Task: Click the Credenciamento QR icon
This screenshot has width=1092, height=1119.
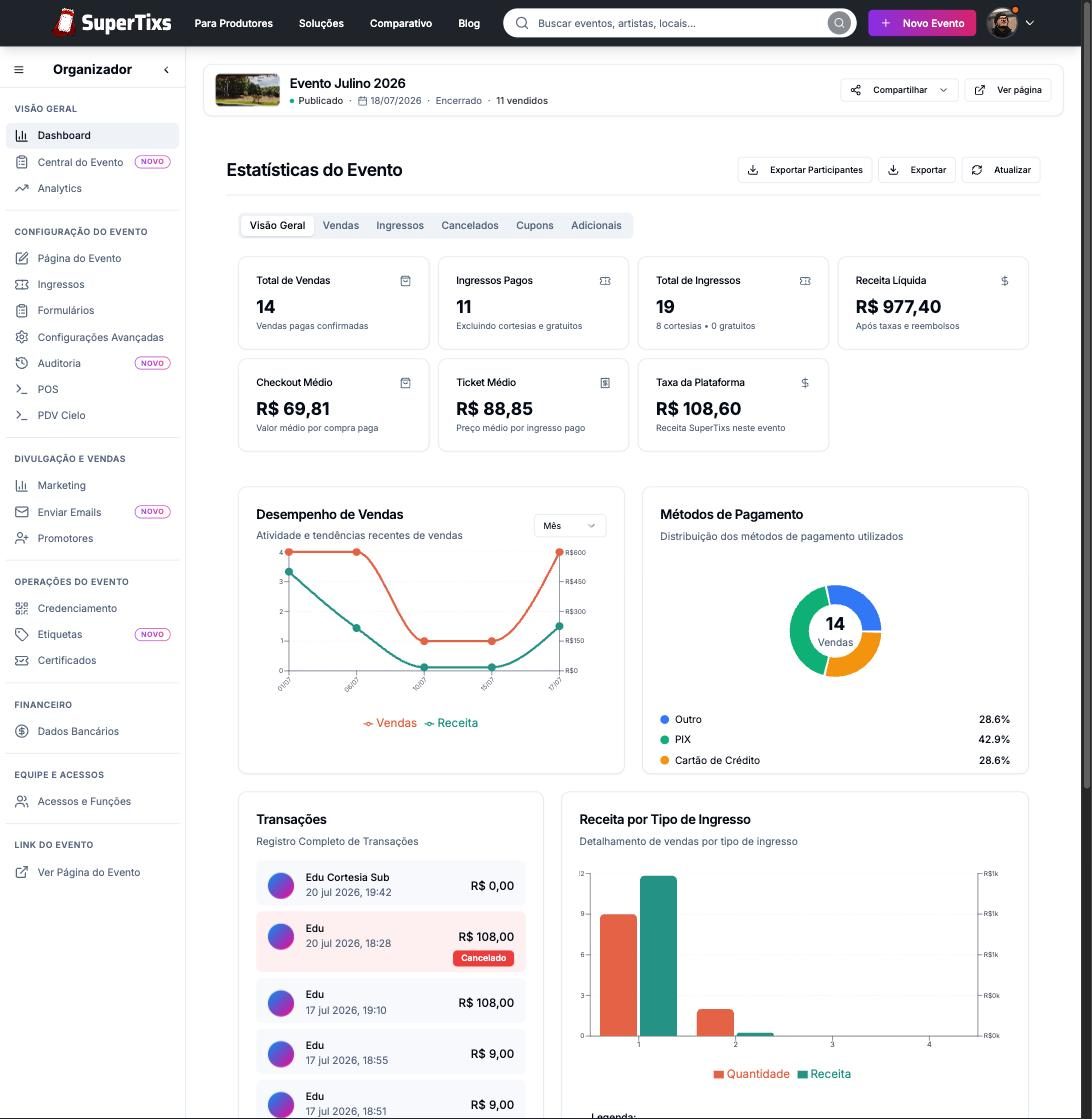Action: (x=22, y=608)
